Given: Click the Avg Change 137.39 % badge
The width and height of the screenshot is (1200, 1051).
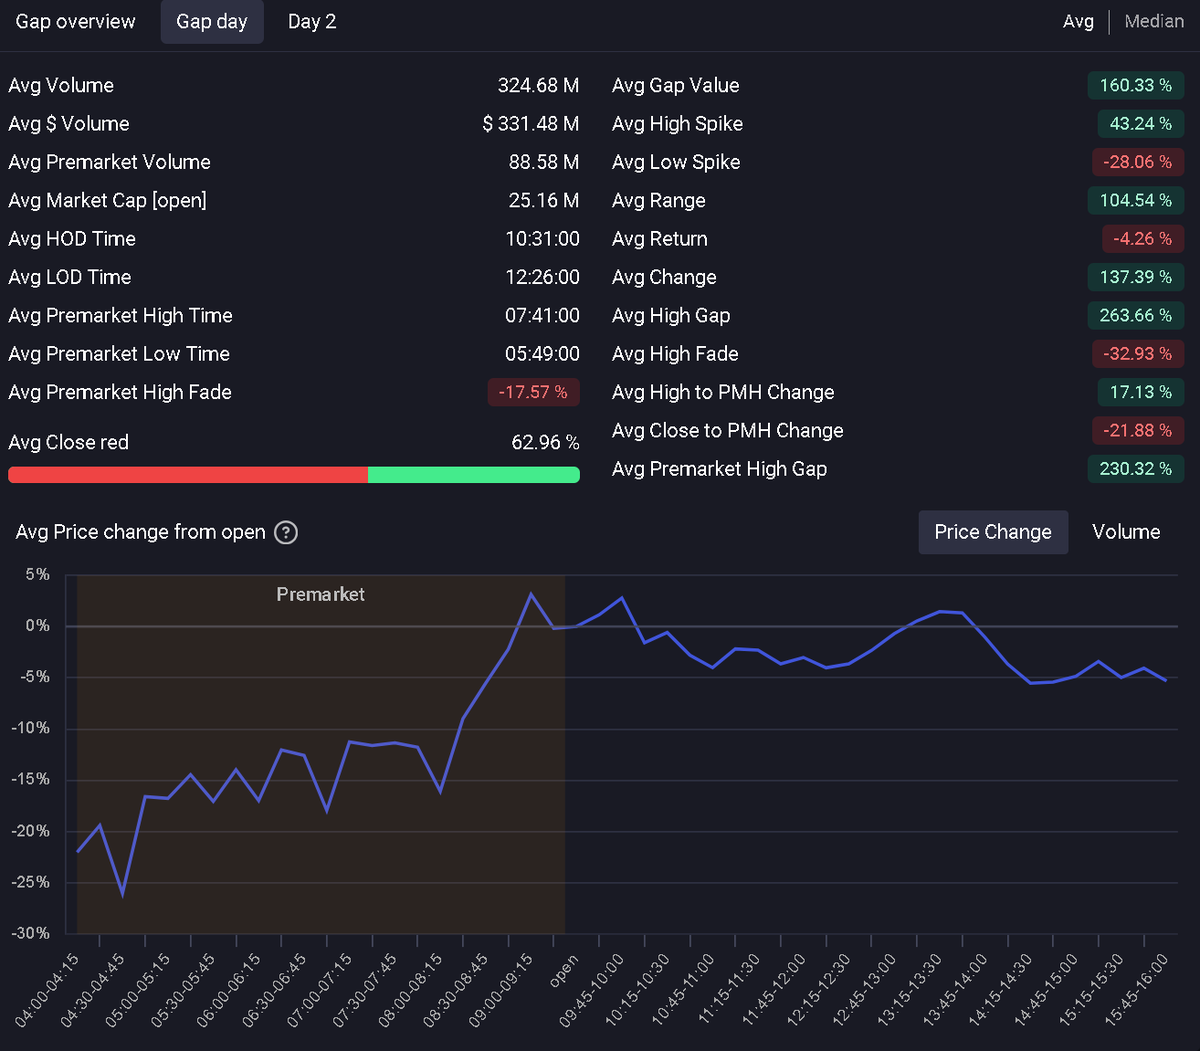Looking at the screenshot, I should tap(1136, 277).
